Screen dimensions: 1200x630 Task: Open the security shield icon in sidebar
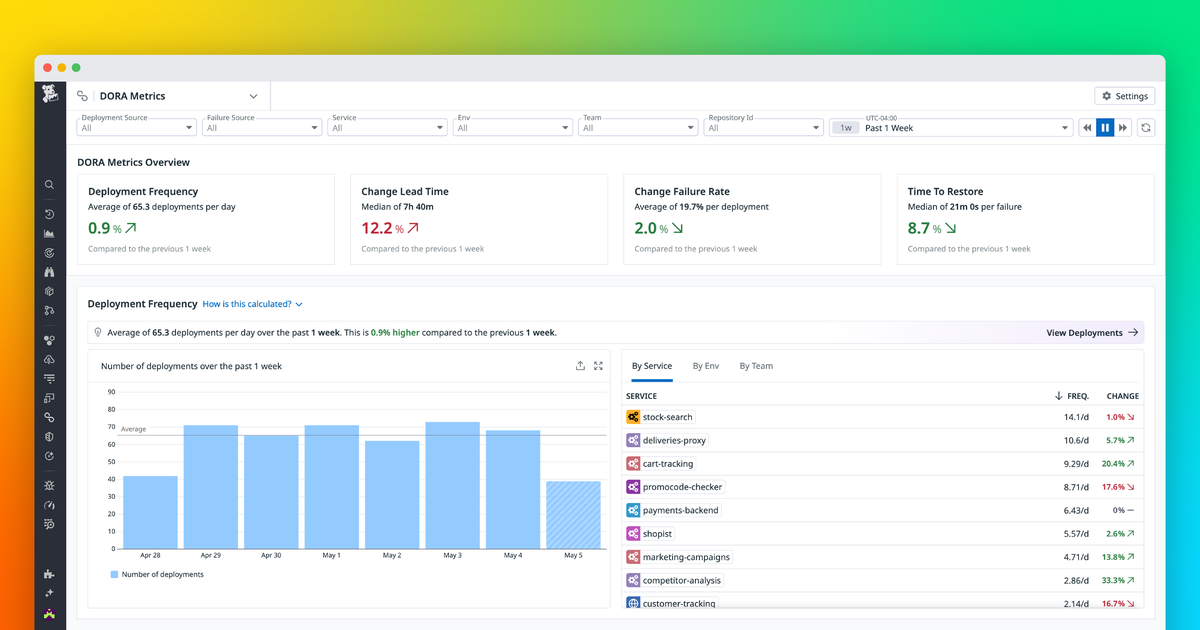pos(49,437)
